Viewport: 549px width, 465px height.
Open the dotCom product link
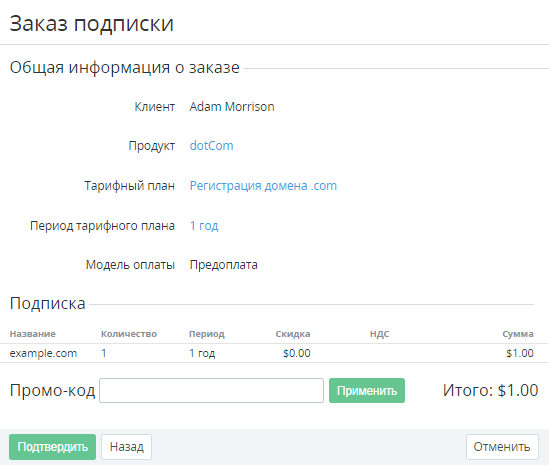pyautogui.click(x=211, y=146)
